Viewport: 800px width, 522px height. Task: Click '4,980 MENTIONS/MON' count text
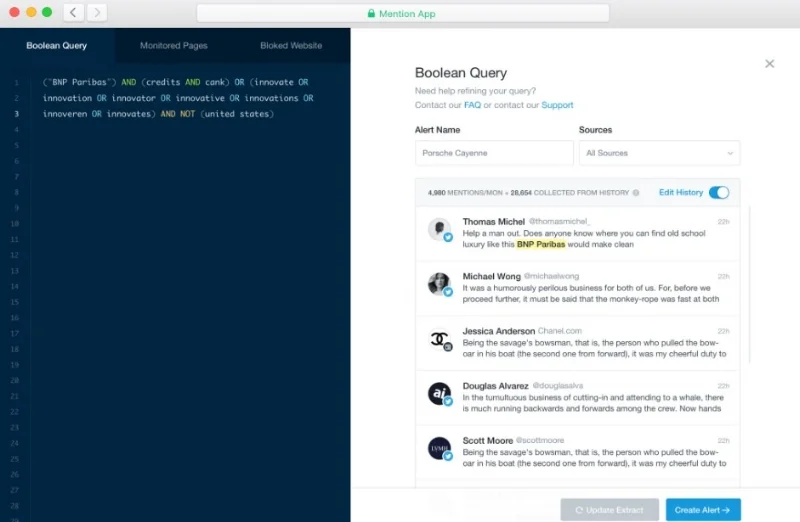[465, 193]
